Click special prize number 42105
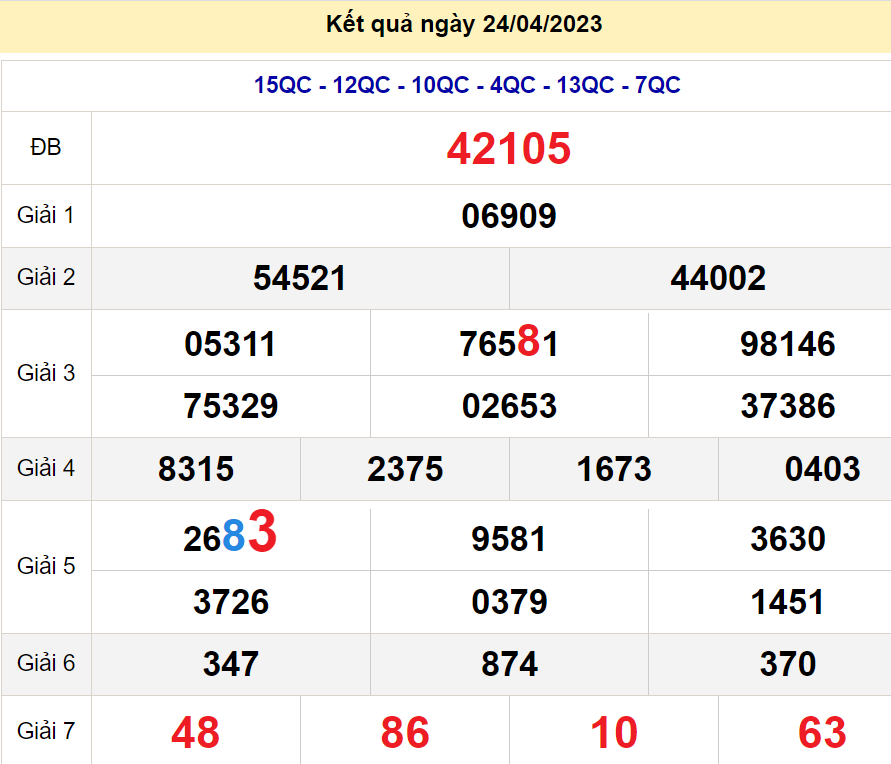Screen dimensions: 891x764 click(x=508, y=149)
